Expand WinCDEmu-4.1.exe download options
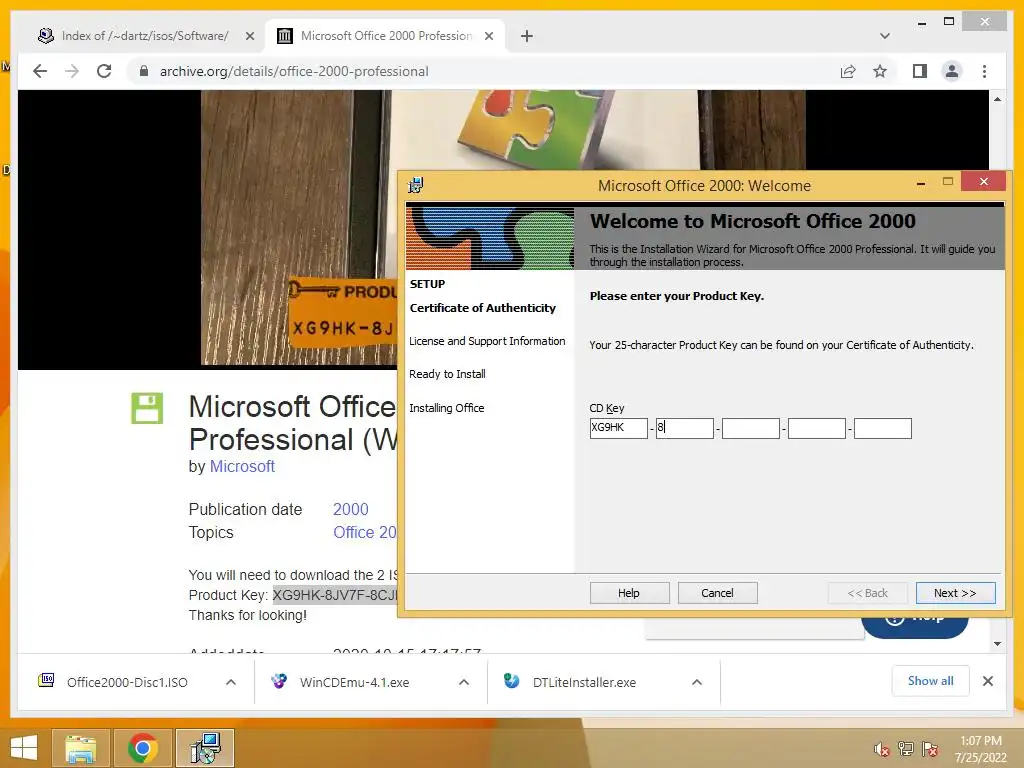 click(464, 682)
